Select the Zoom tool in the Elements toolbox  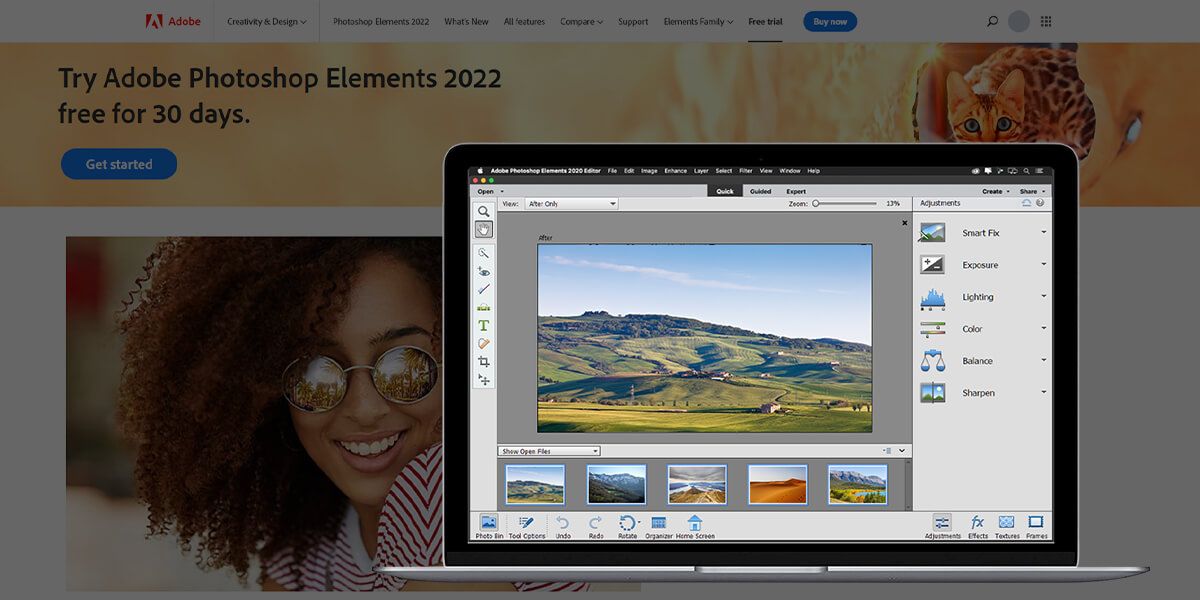(x=483, y=212)
